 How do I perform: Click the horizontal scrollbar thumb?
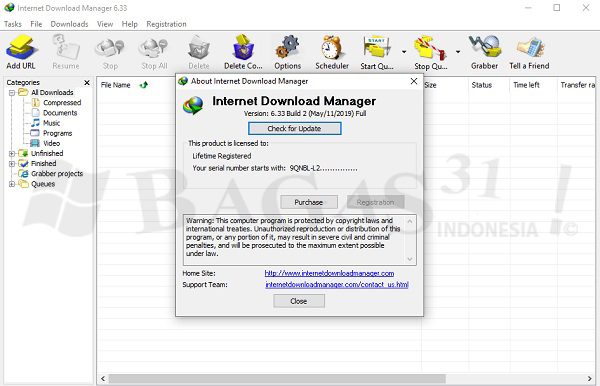tap(277, 378)
